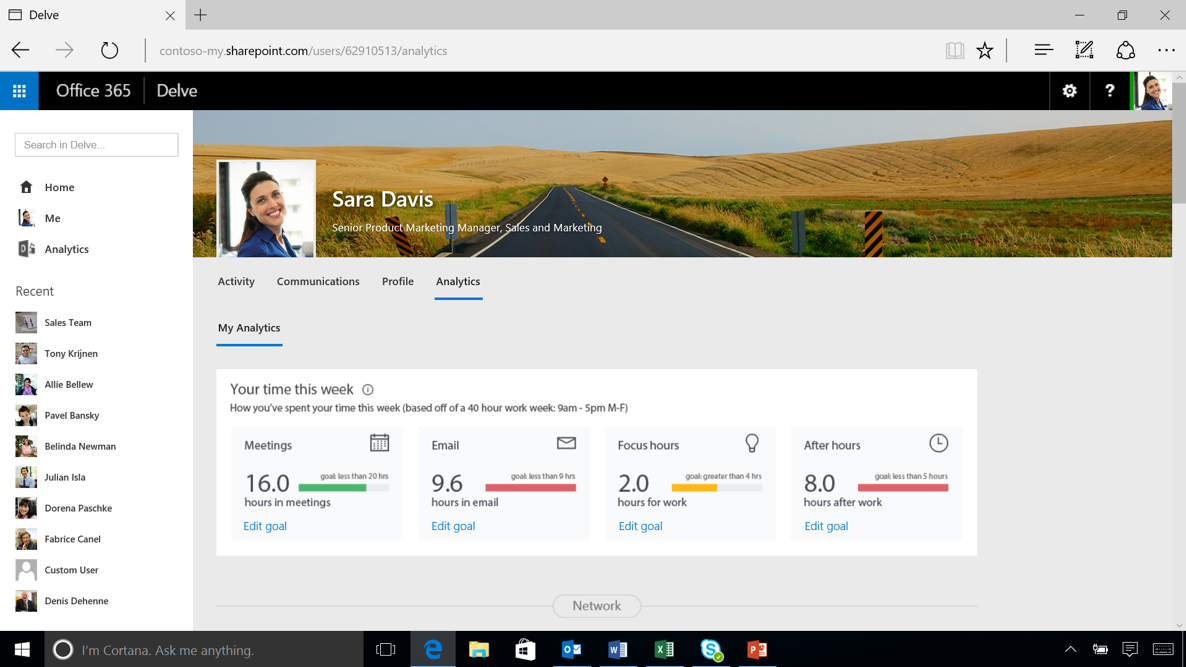This screenshot has height=667, width=1186.
Task: Open the Delve settings gear
Action: pos(1068,90)
